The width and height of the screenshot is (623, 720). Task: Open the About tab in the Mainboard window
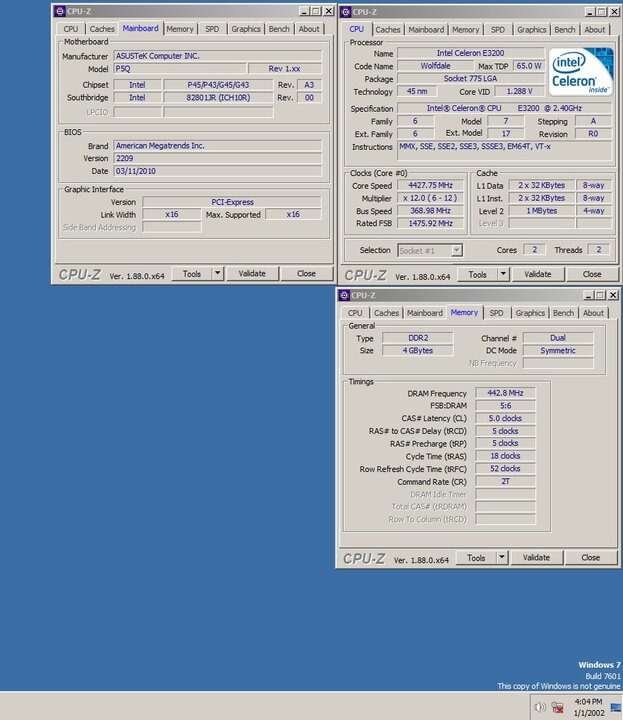pos(309,28)
